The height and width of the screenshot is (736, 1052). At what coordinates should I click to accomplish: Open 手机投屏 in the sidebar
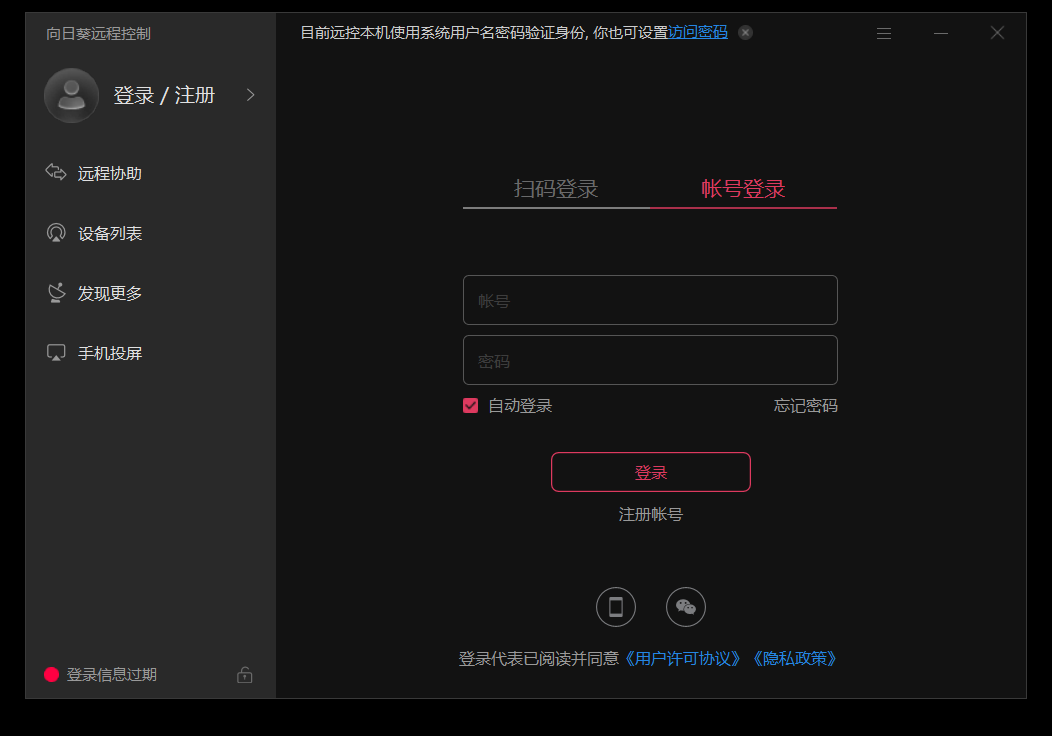point(109,353)
